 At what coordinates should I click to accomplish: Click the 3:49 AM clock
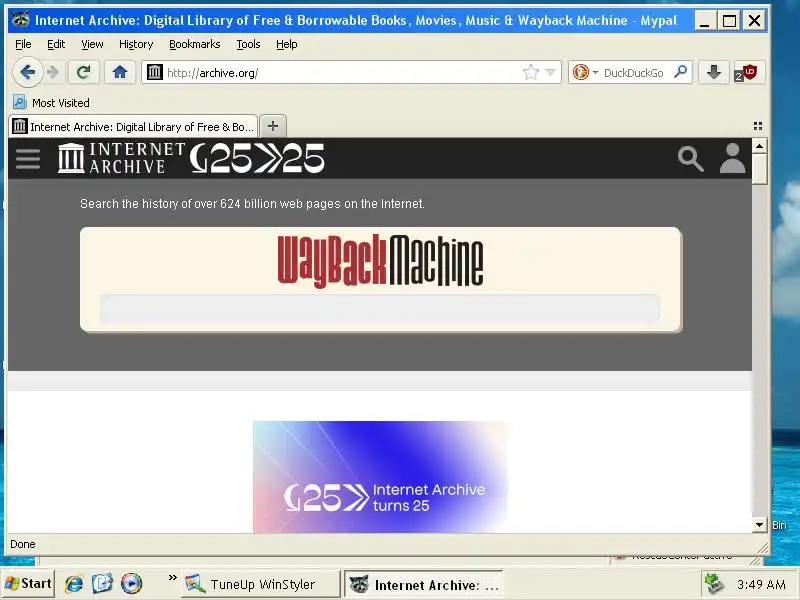tap(761, 585)
